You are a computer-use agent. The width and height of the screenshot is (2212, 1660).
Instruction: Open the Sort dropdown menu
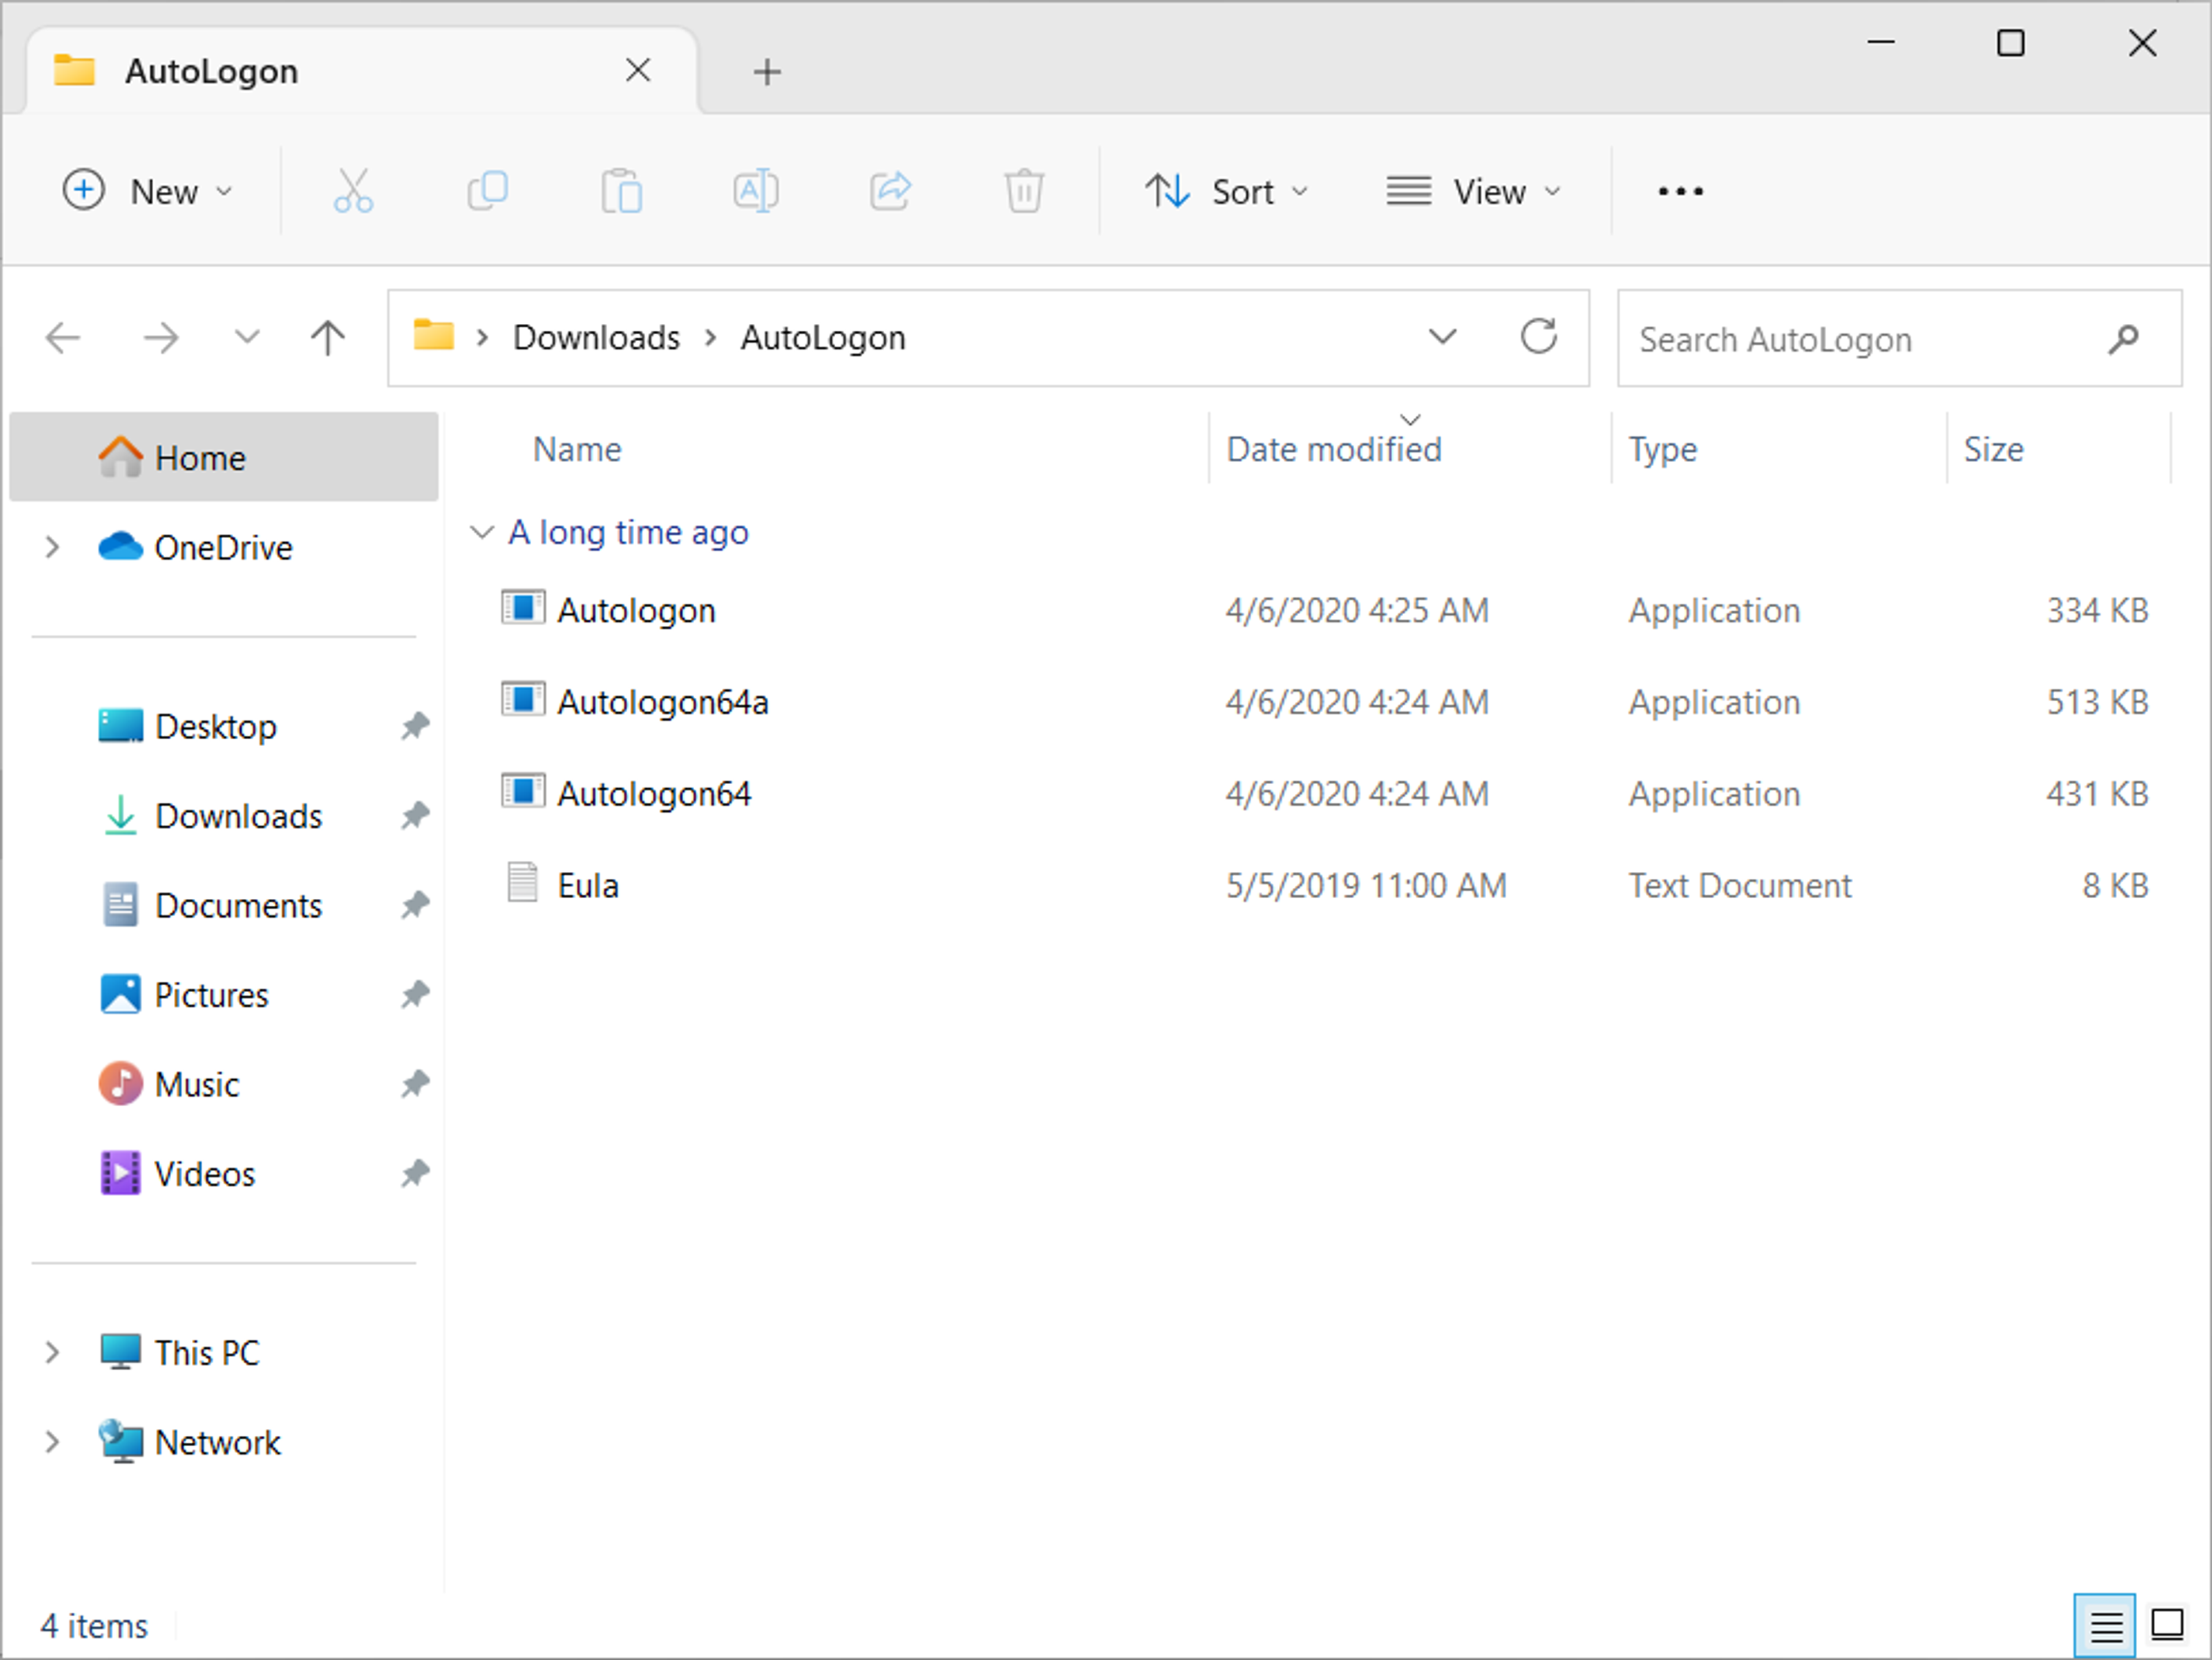1227,191
